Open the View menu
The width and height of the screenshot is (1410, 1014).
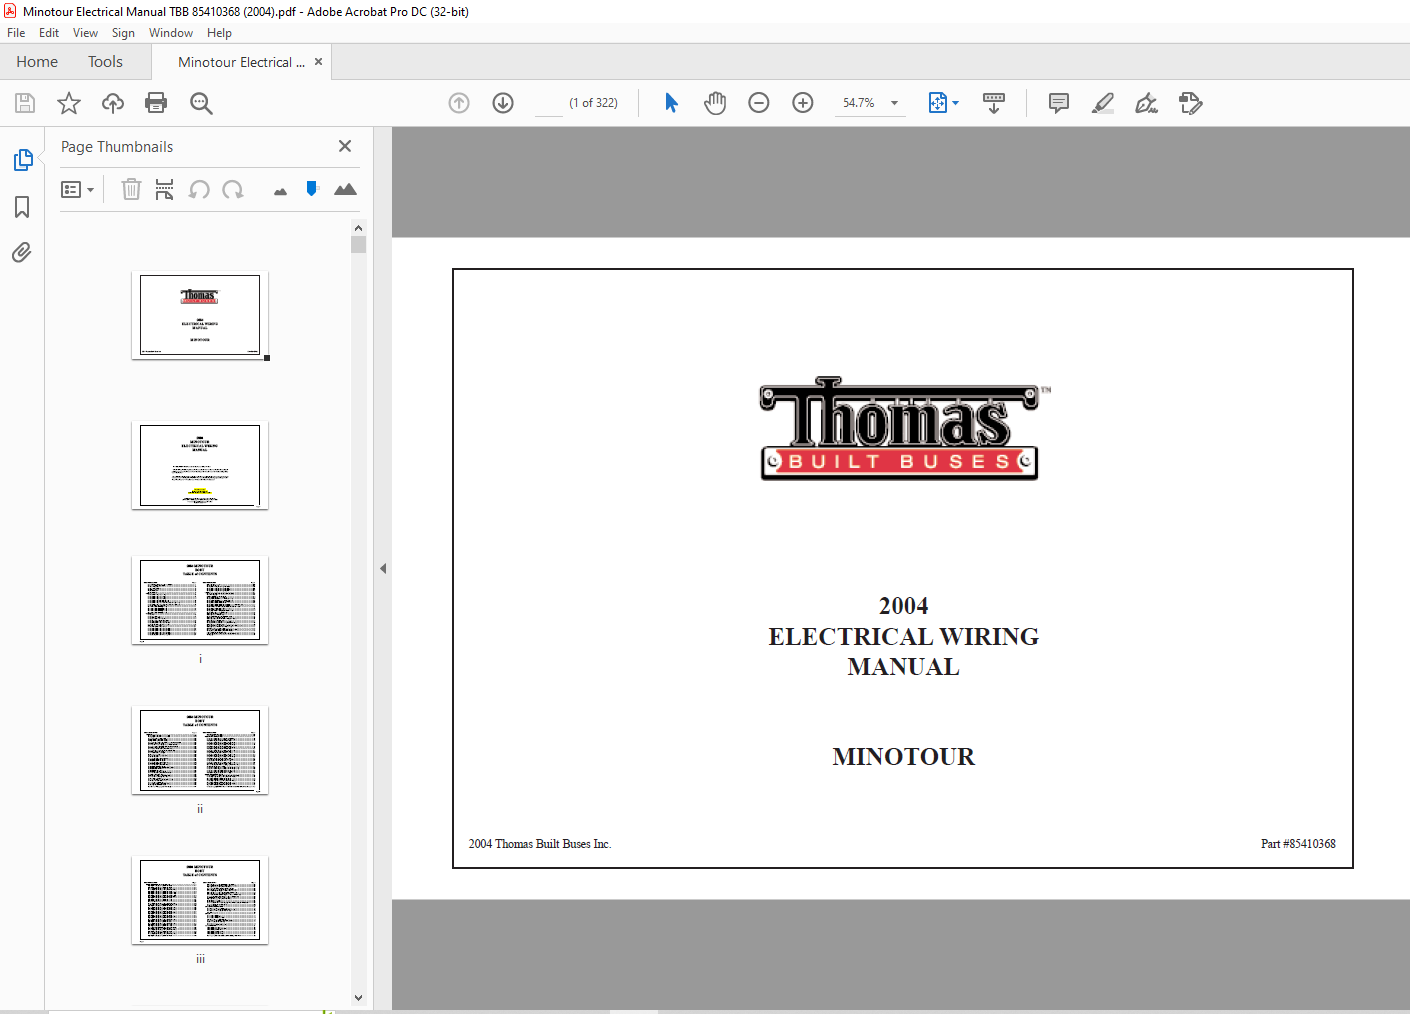tap(85, 33)
